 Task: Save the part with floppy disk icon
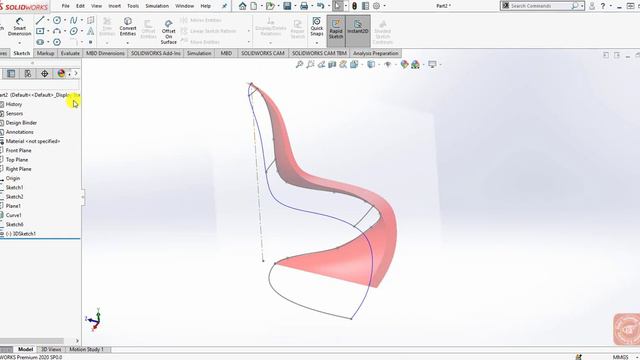(287, 6)
